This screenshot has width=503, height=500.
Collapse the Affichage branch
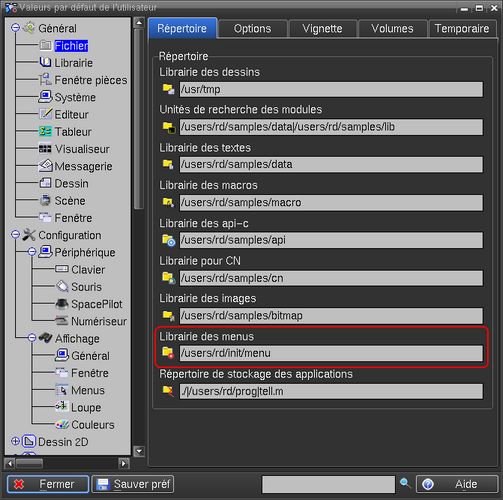32,338
